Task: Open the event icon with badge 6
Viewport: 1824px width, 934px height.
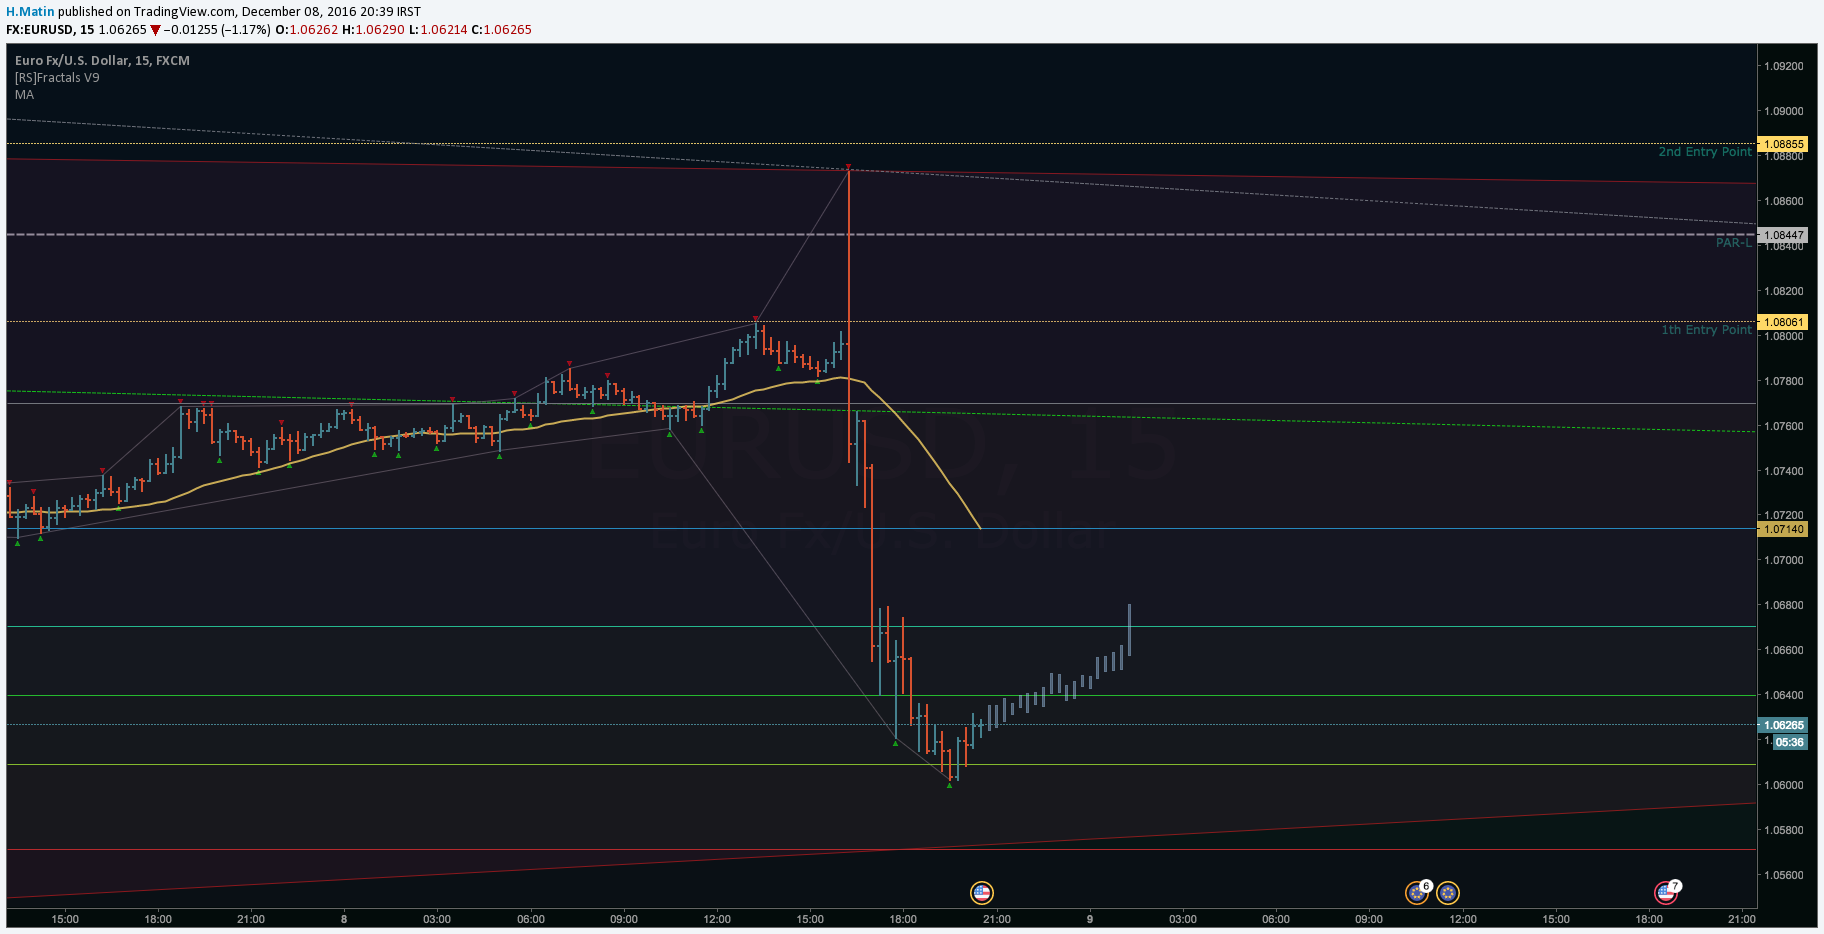Action: 1417,893
